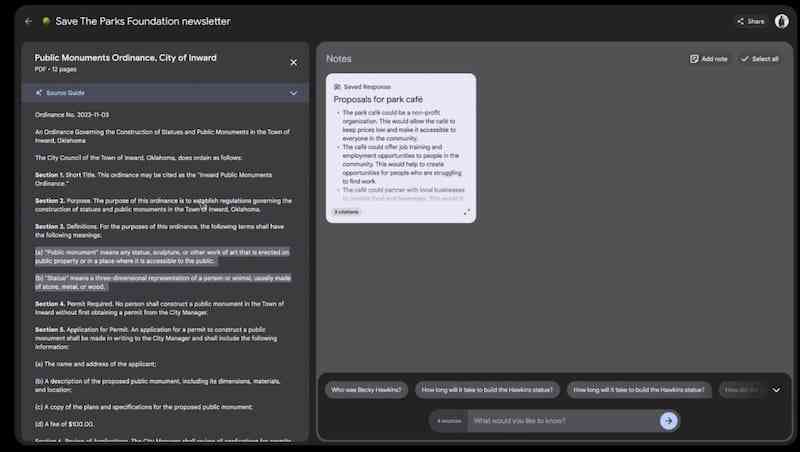This screenshot has height=452, width=800.
Task: Open the user profile avatar
Action: [x=782, y=21]
